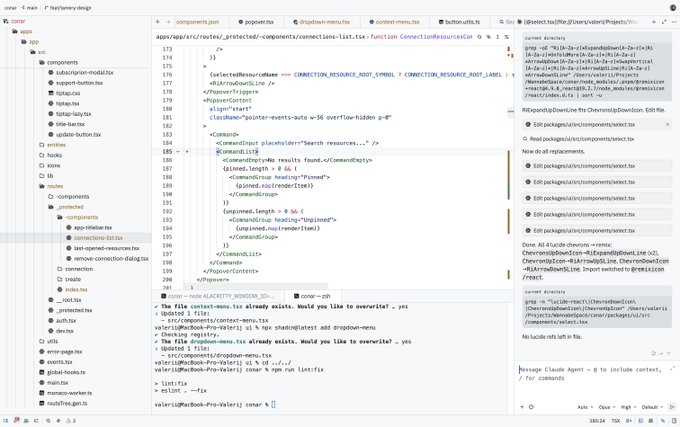Toggle the project panel icon in status bar
The height and width of the screenshot is (427, 680).
[x=6, y=420]
